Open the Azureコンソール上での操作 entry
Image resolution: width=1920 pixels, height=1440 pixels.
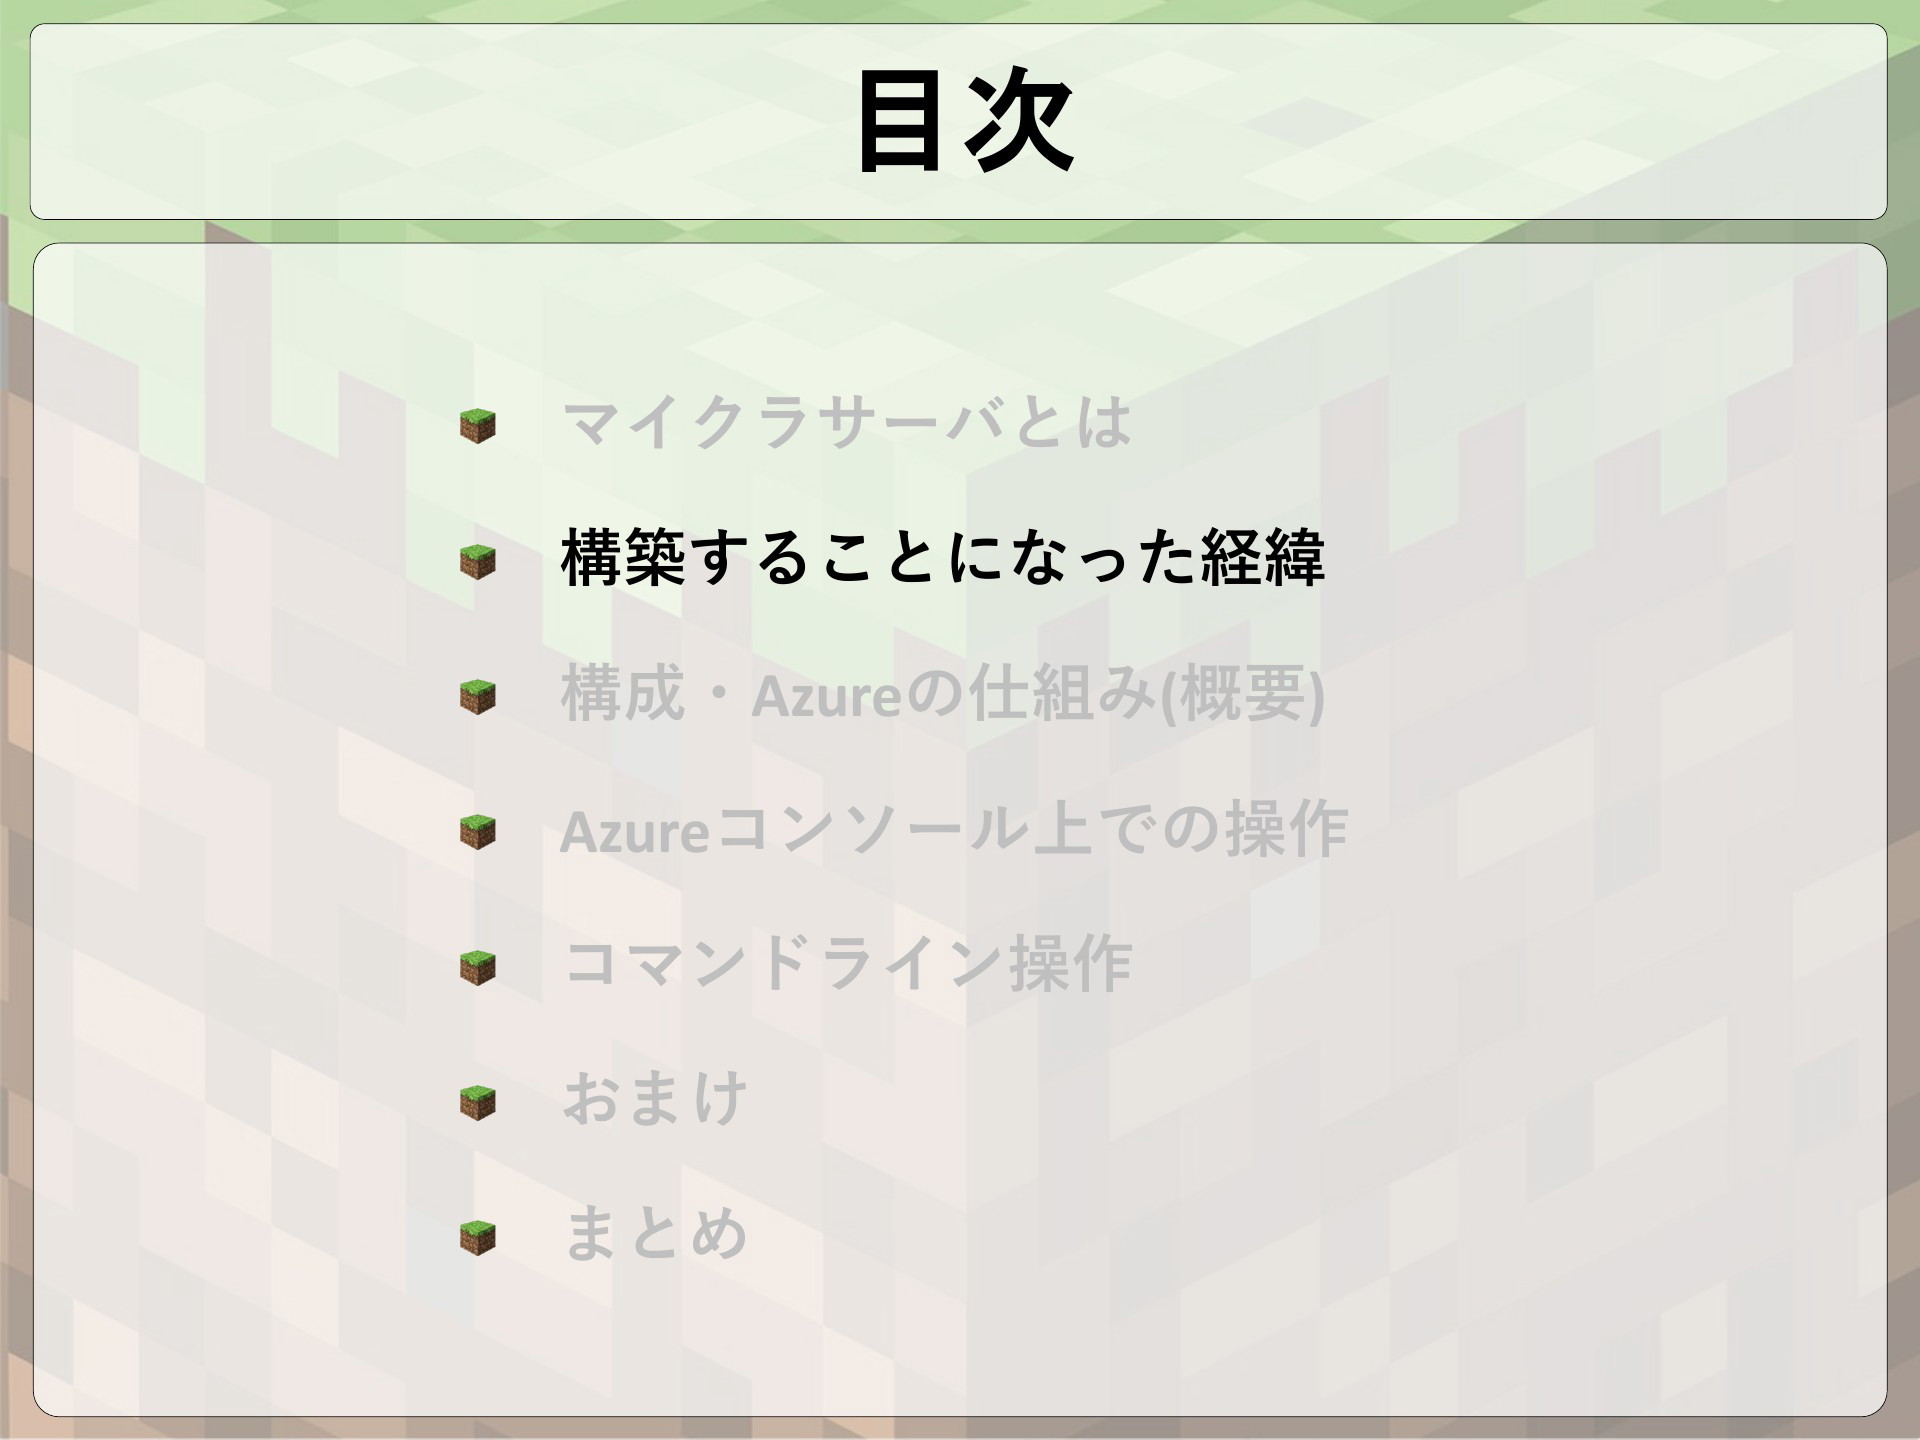click(x=954, y=829)
